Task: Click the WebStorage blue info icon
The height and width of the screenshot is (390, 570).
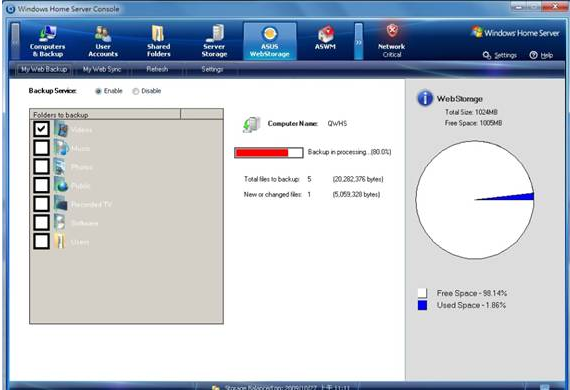Action: pos(425,98)
